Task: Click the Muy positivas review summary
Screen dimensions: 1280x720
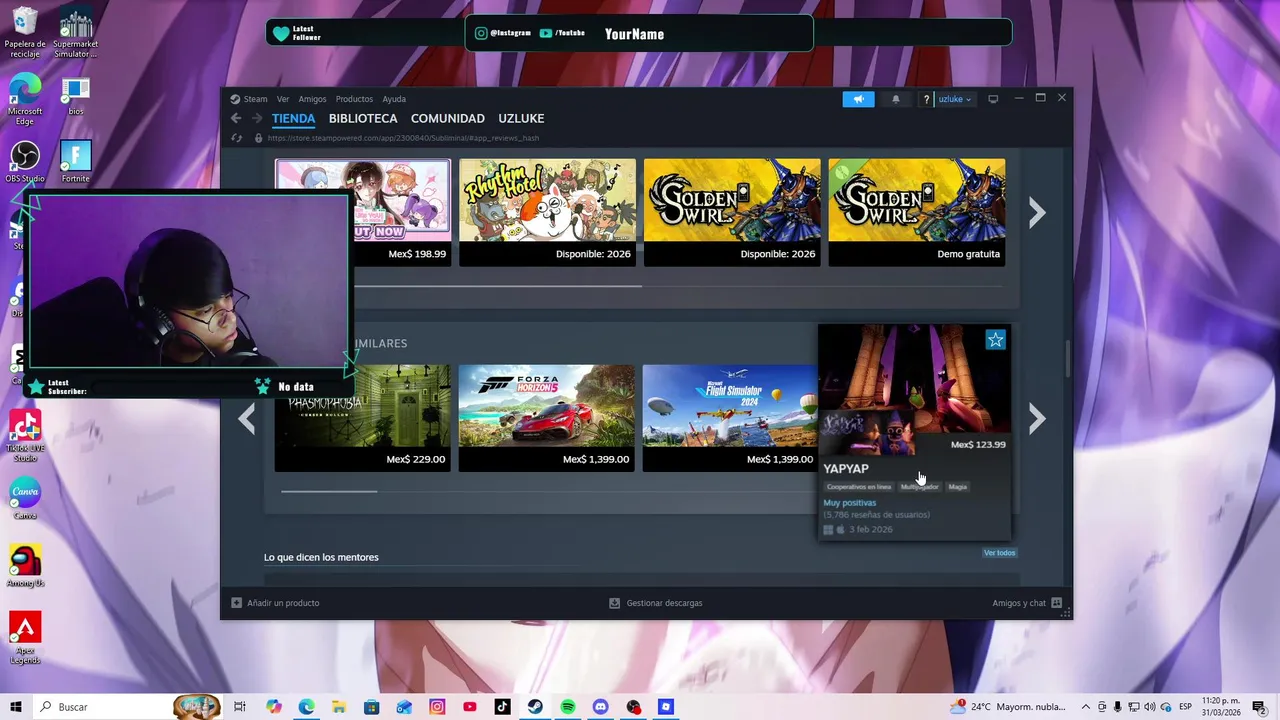Action: click(x=850, y=503)
